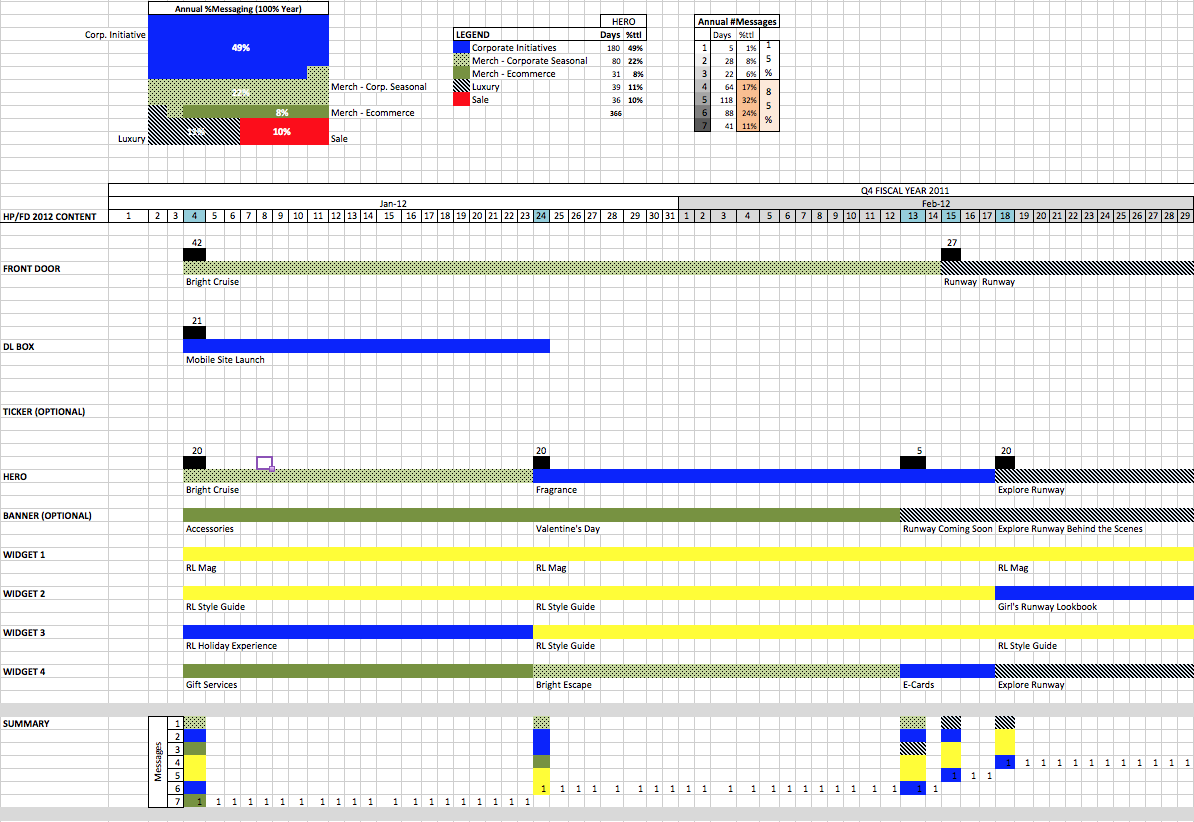Select the dotted Merch - Corporate Seasonal legend swatch
Screen dimensions: 1194x822
click(461, 60)
